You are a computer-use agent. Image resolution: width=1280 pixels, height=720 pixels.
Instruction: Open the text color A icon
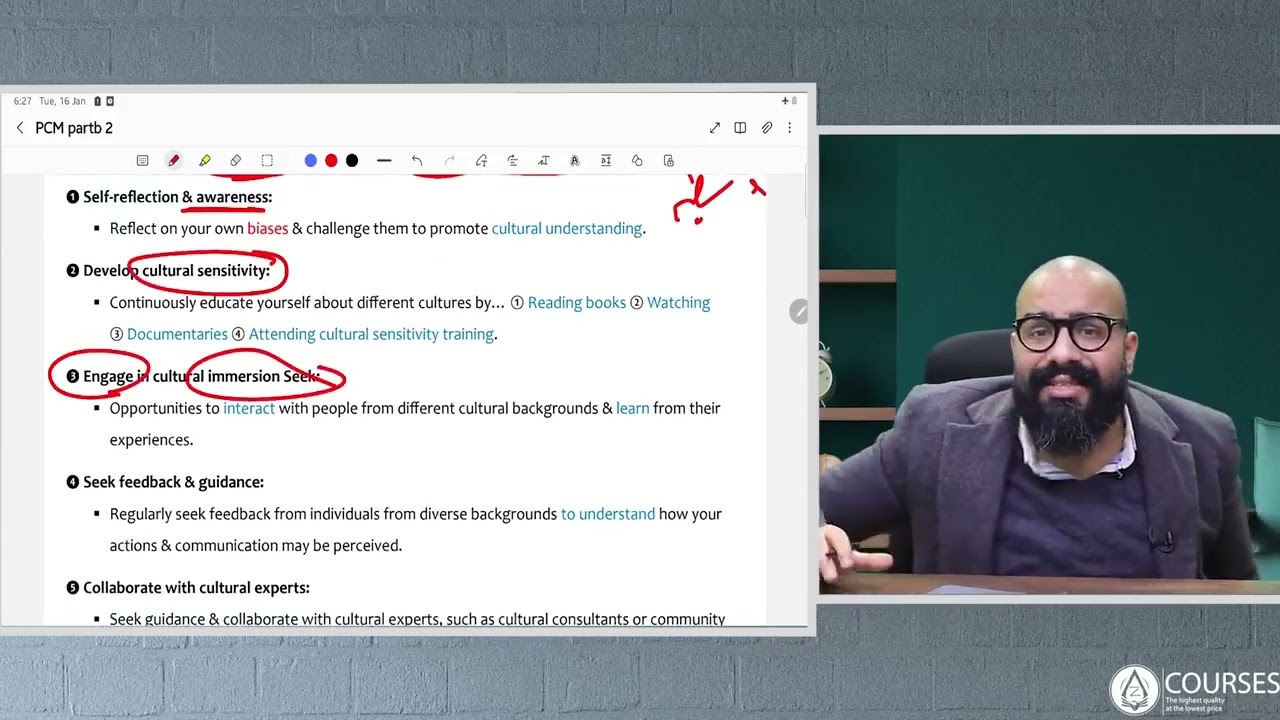click(x=574, y=160)
